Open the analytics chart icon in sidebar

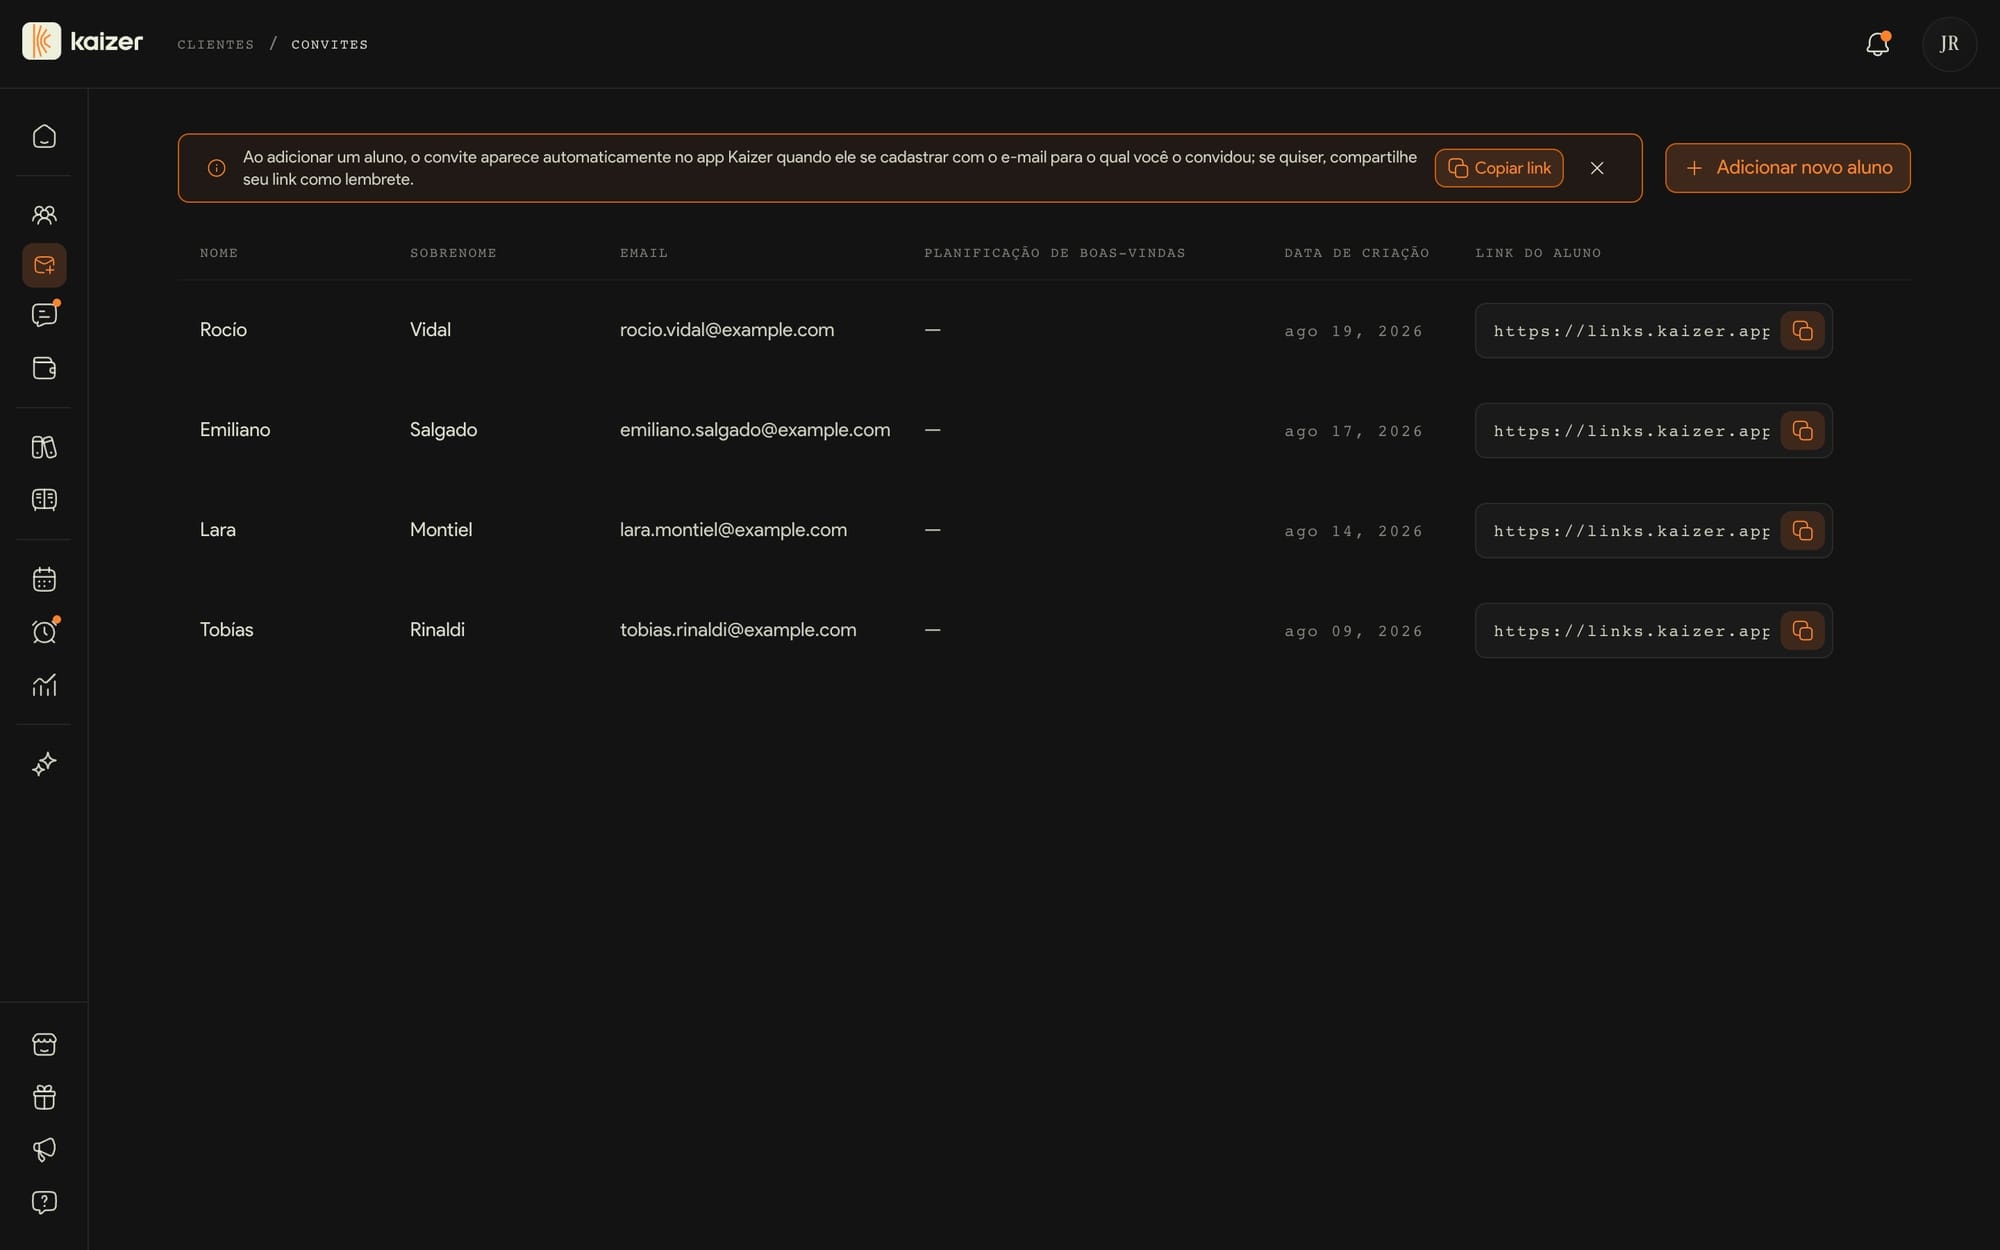click(44, 685)
